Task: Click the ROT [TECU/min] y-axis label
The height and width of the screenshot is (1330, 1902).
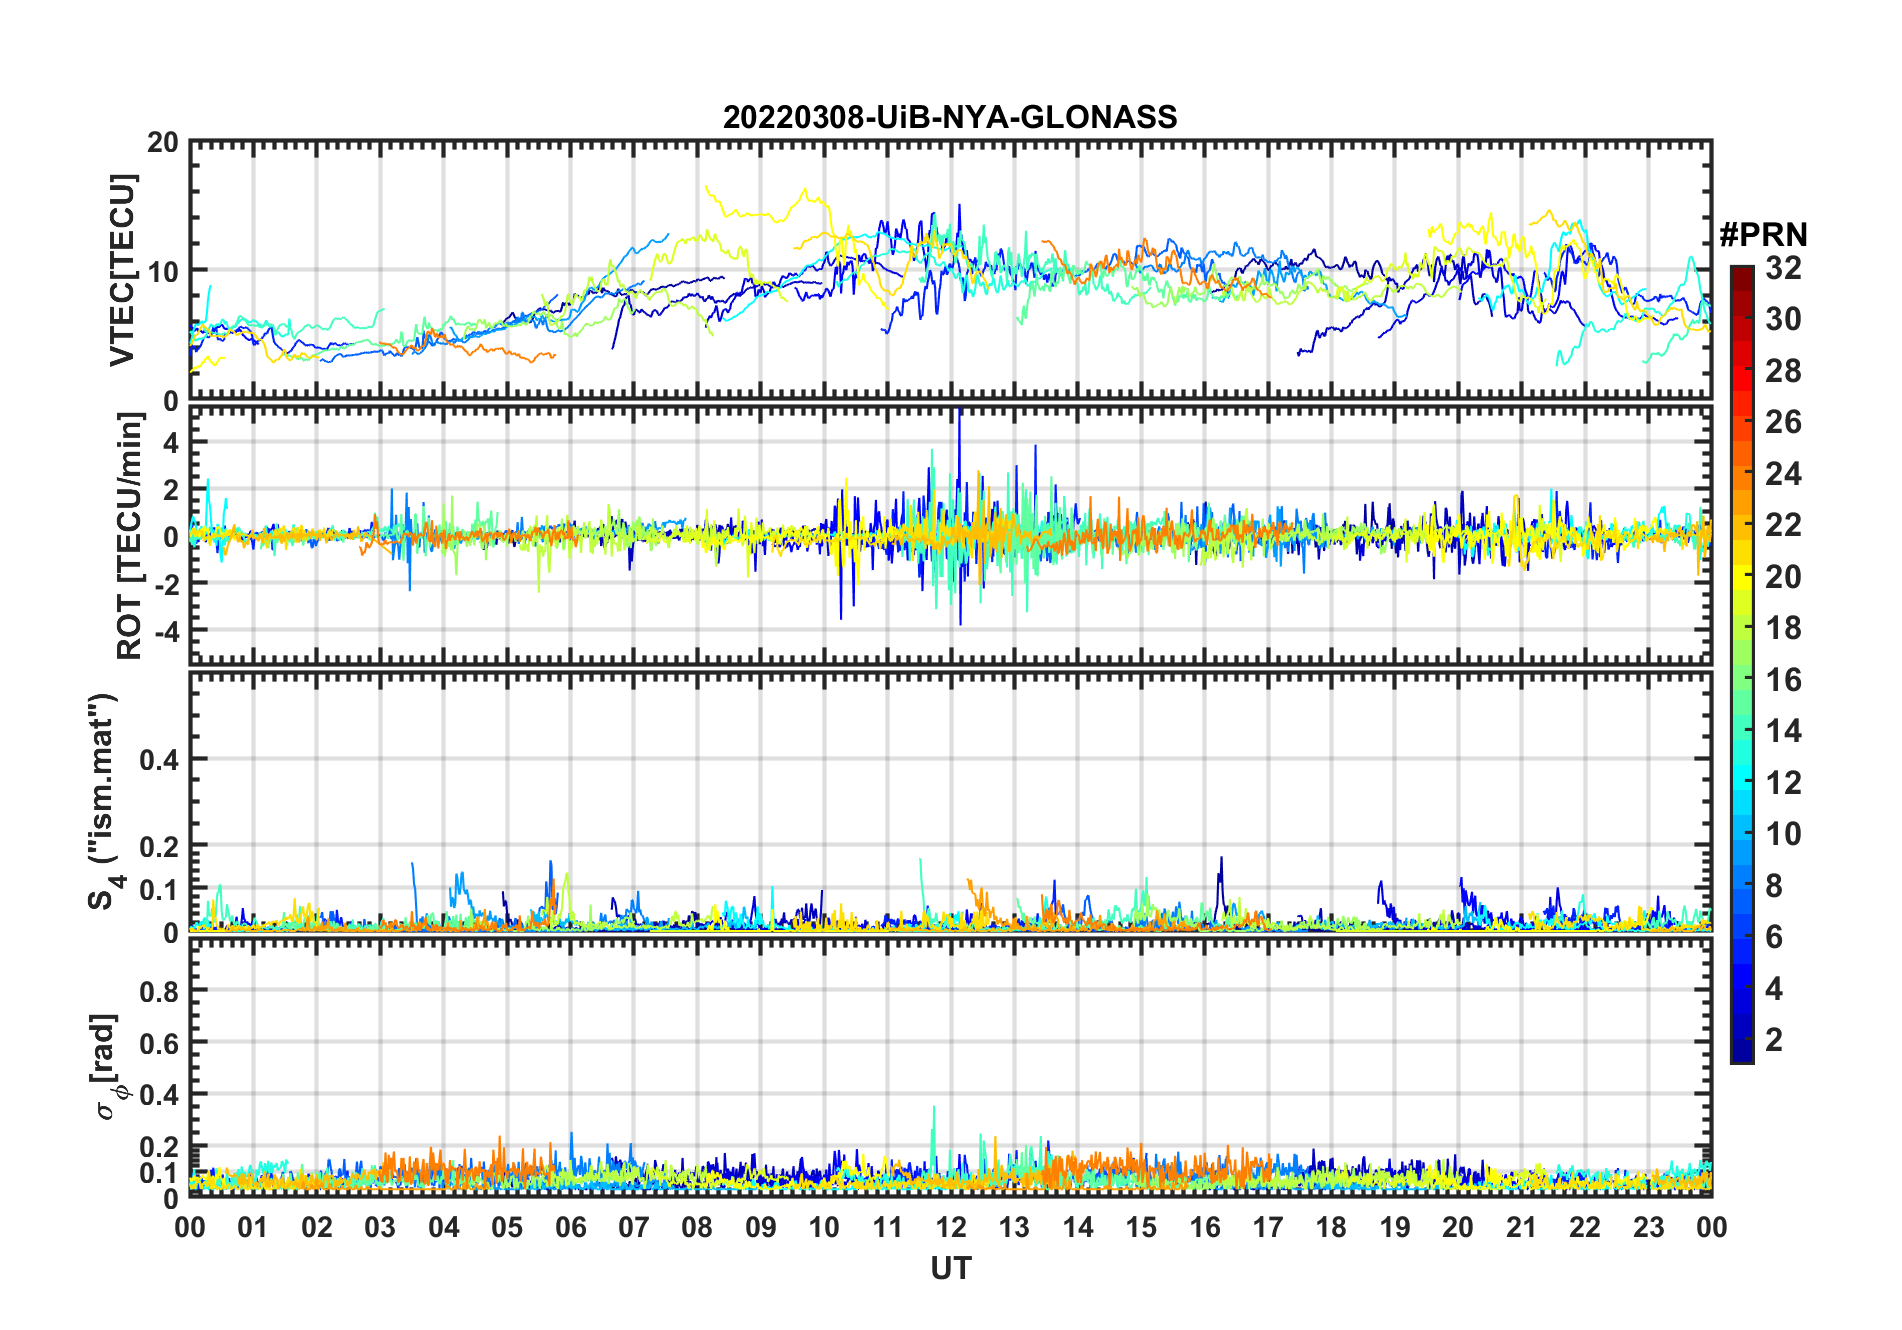Action: pyautogui.click(x=129, y=536)
